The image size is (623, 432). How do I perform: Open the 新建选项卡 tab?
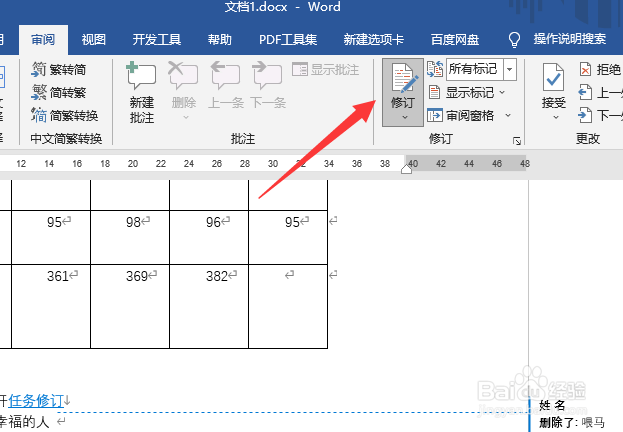point(373,40)
